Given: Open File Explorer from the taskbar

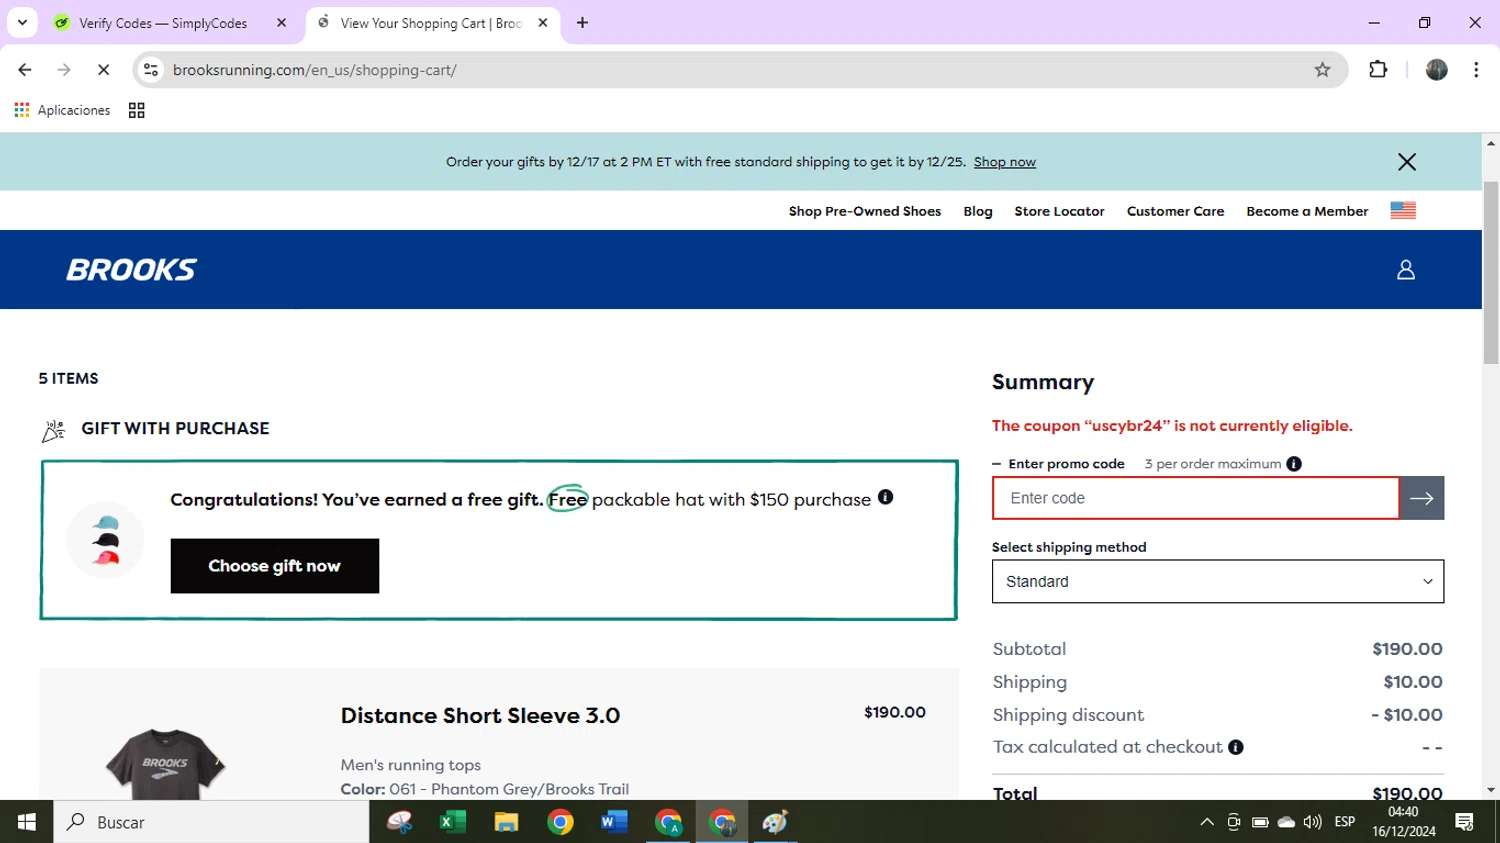Looking at the screenshot, I should click(506, 822).
